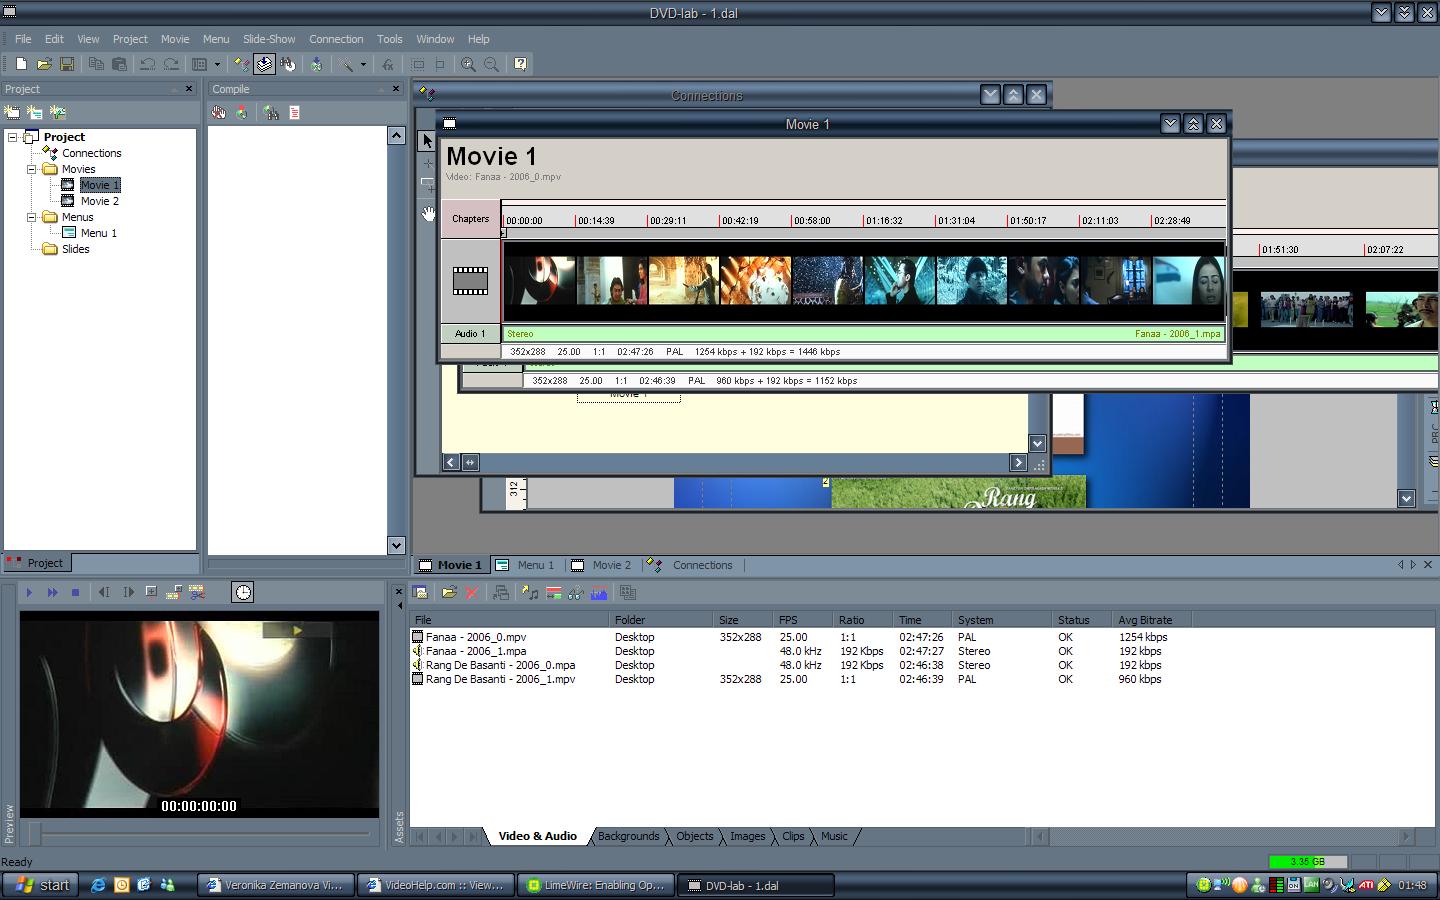Click first film thumbnail in Movie 1 timeline
The image size is (1440, 900).
(x=540, y=281)
